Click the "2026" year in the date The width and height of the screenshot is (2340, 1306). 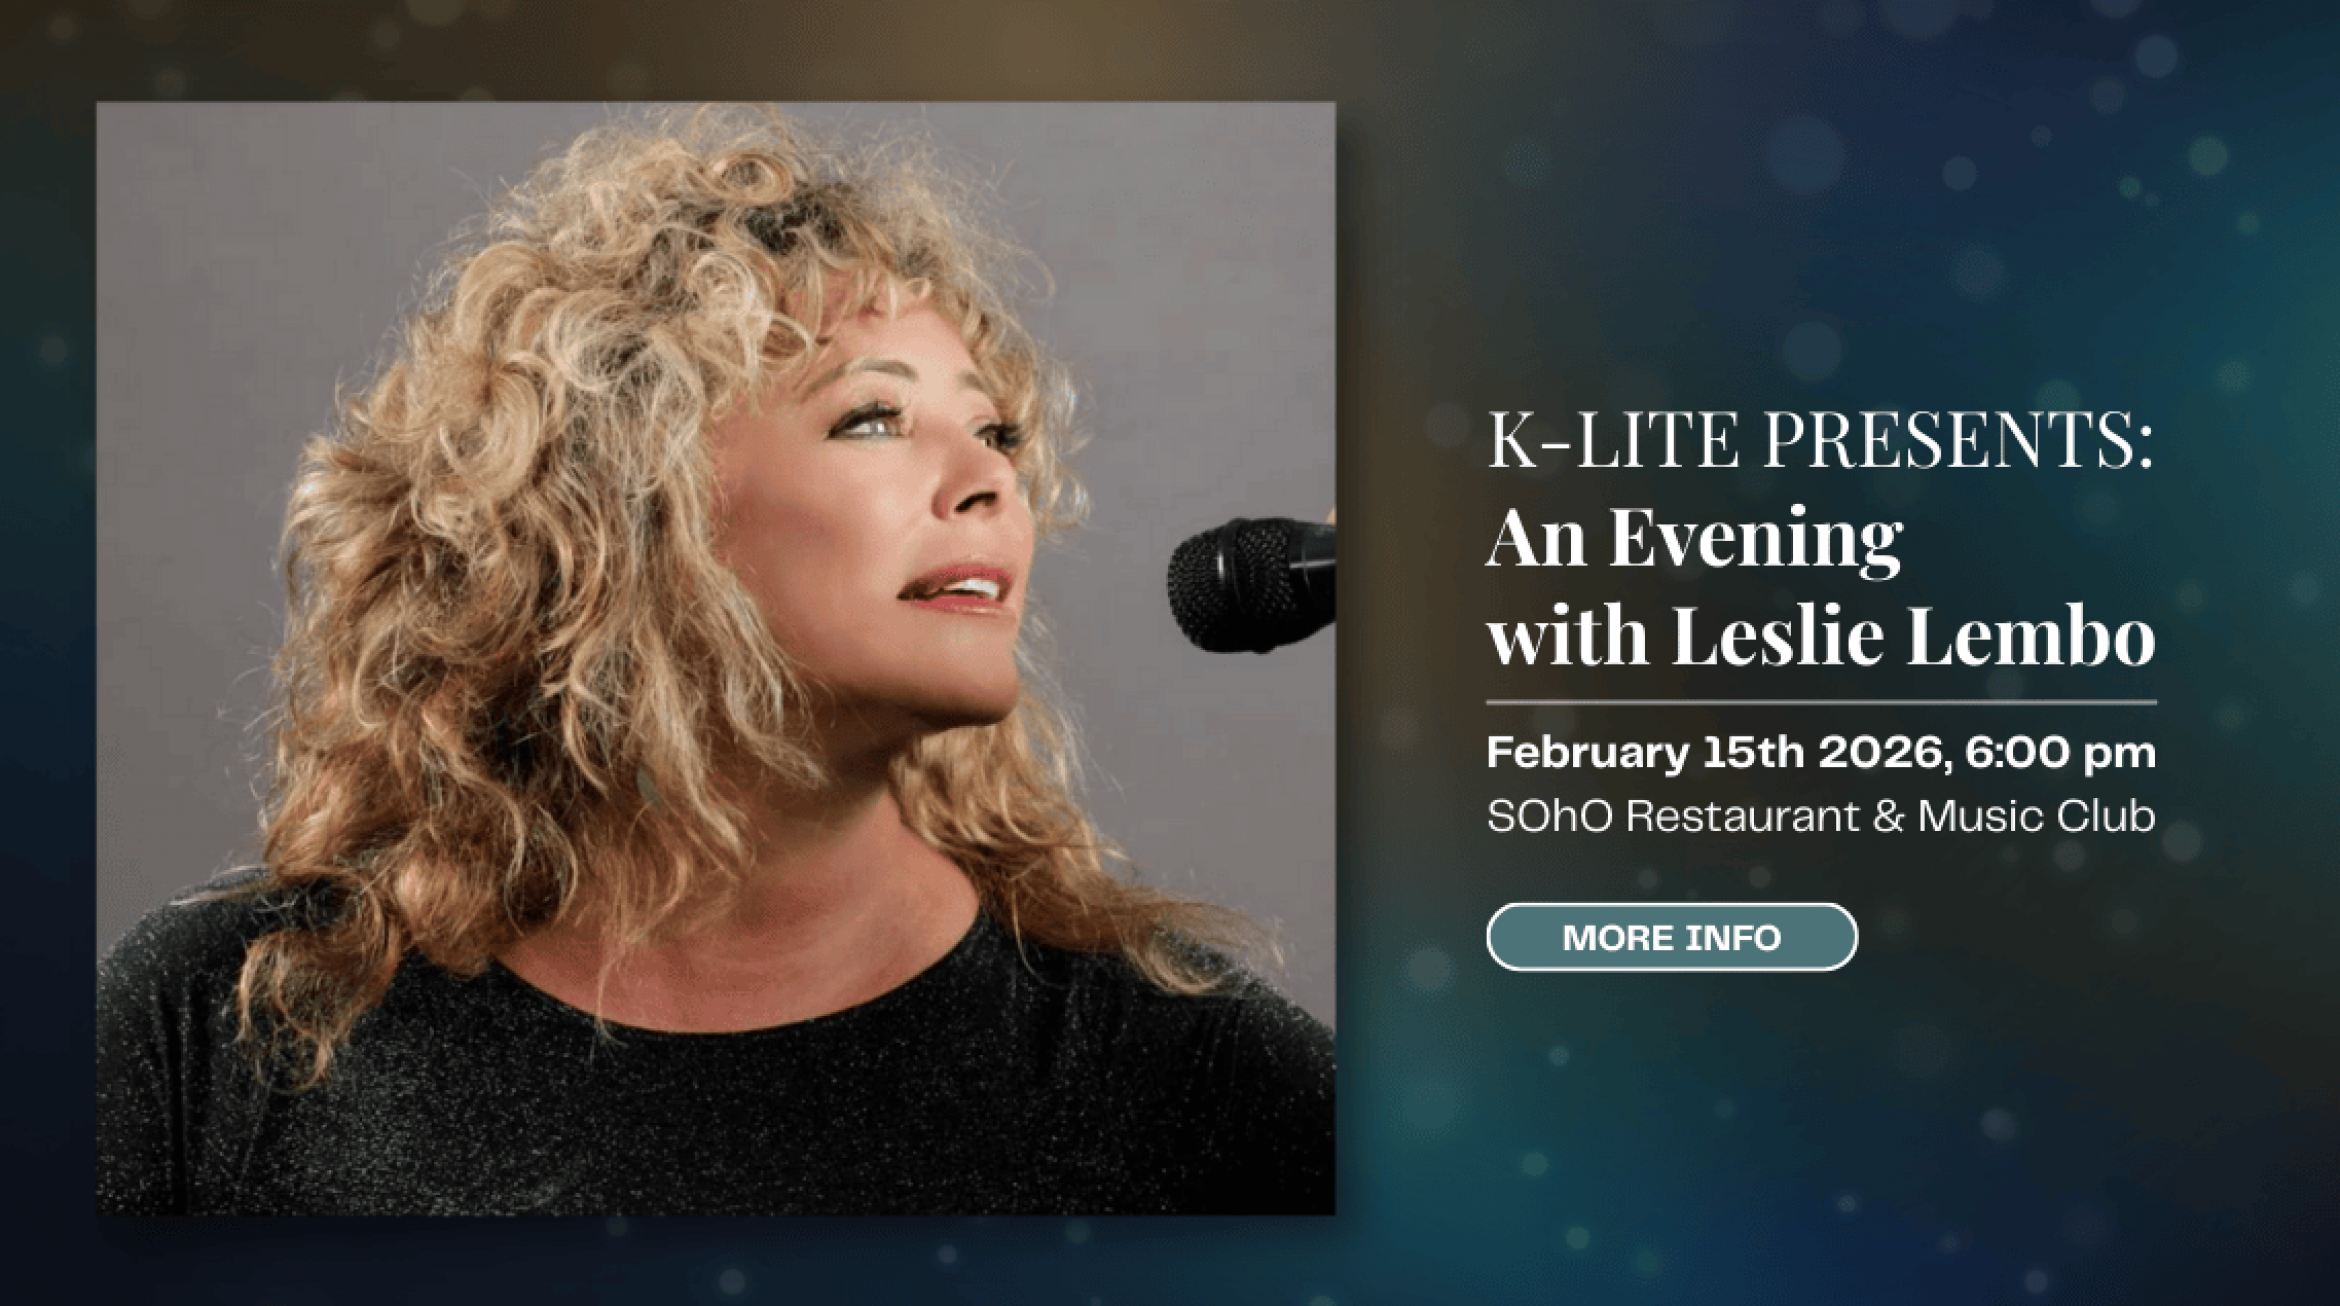click(x=1888, y=753)
